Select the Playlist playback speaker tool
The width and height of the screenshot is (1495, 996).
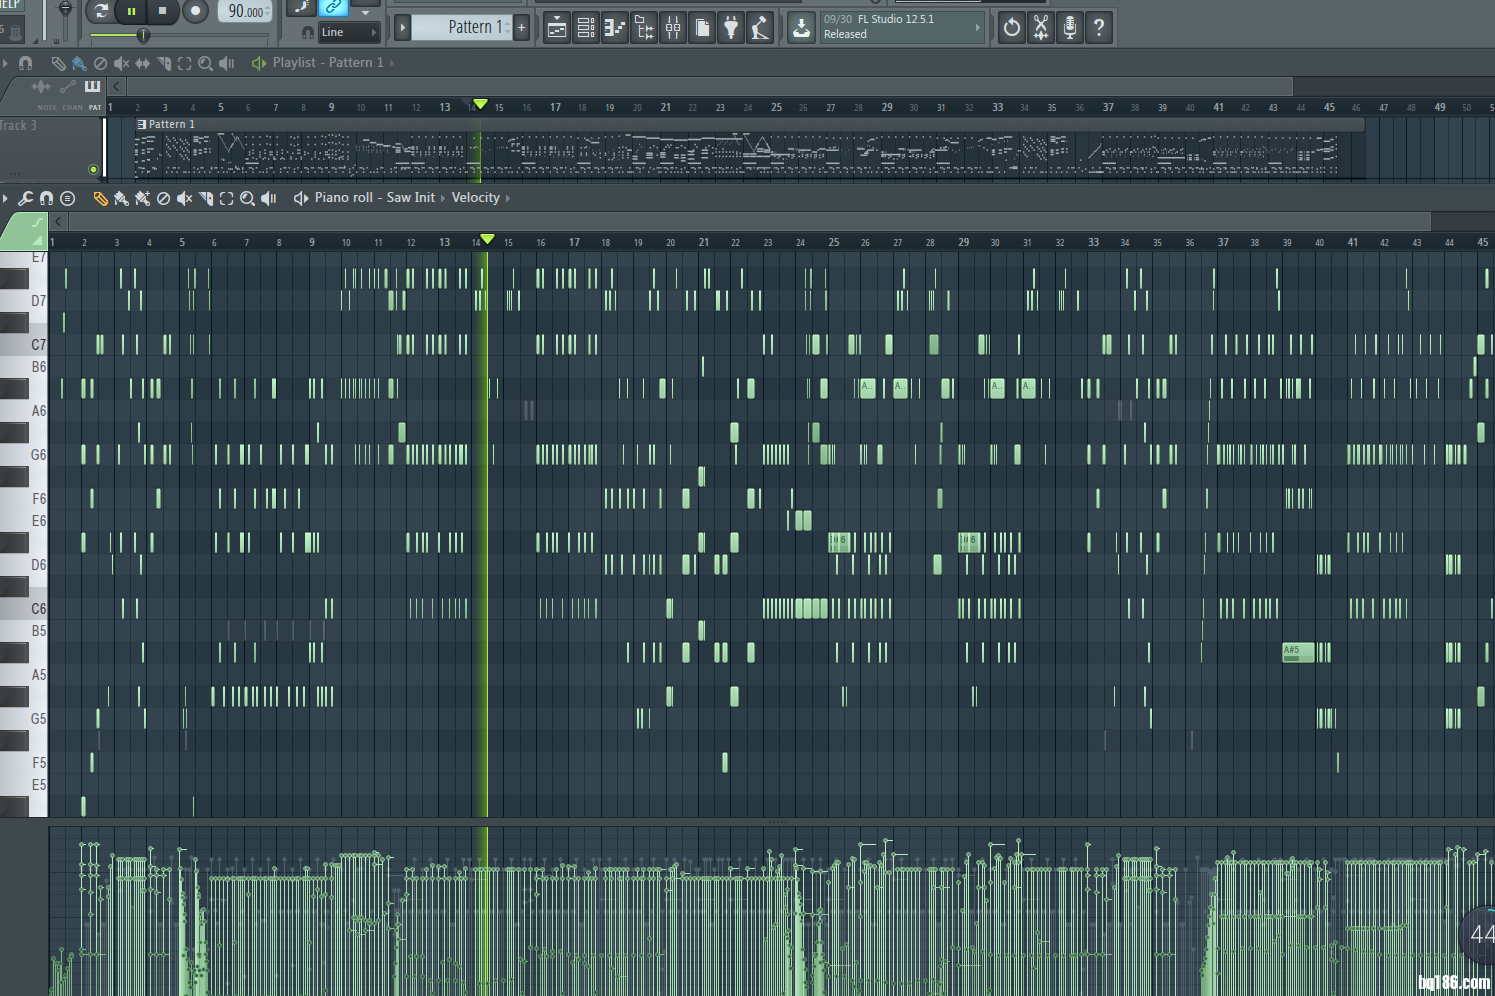coord(227,63)
